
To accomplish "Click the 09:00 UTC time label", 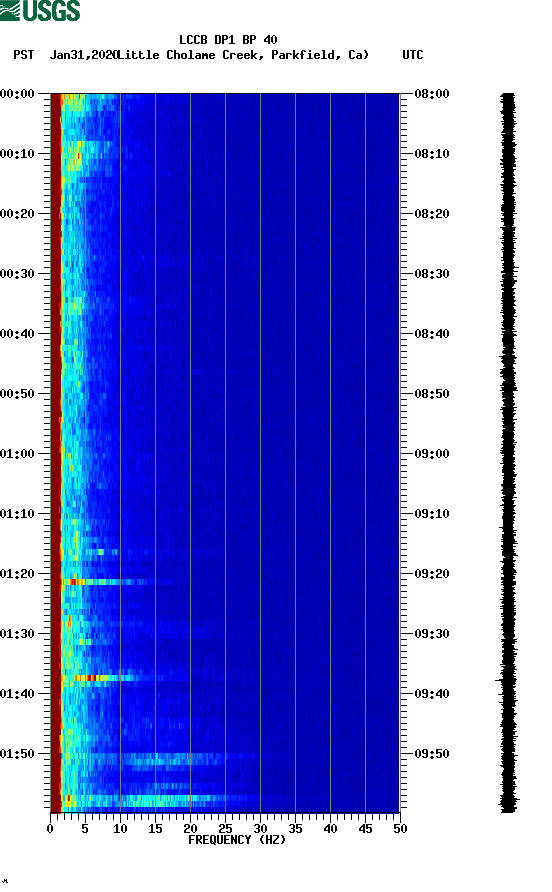I will (x=432, y=454).
